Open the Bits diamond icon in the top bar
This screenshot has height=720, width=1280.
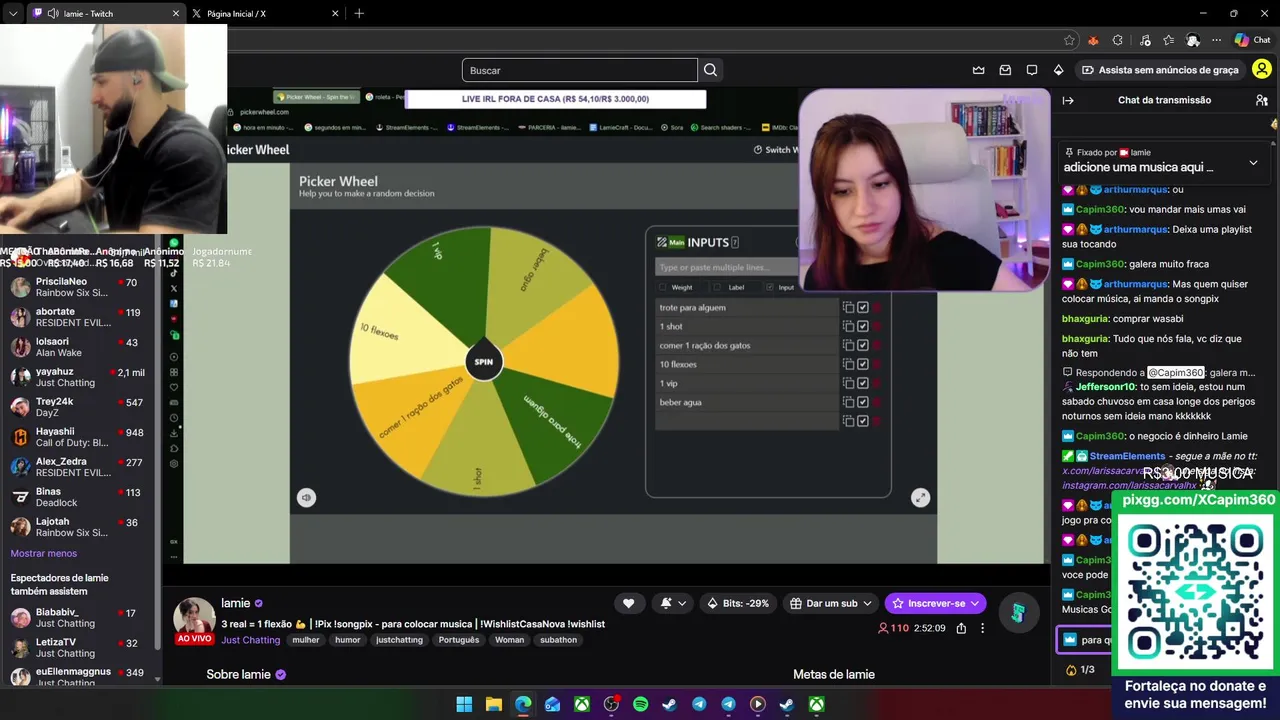click(1058, 70)
